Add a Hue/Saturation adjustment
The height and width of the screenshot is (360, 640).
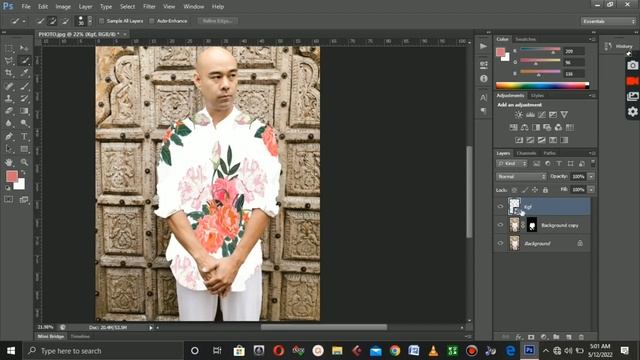click(513, 127)
